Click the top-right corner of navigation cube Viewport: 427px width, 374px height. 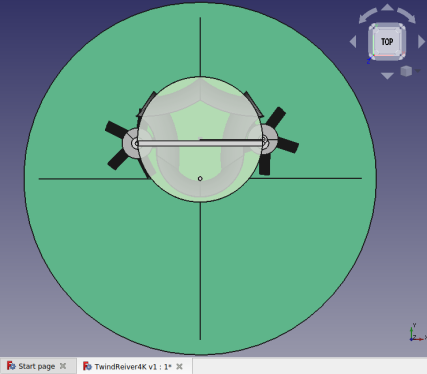(401, 27)
